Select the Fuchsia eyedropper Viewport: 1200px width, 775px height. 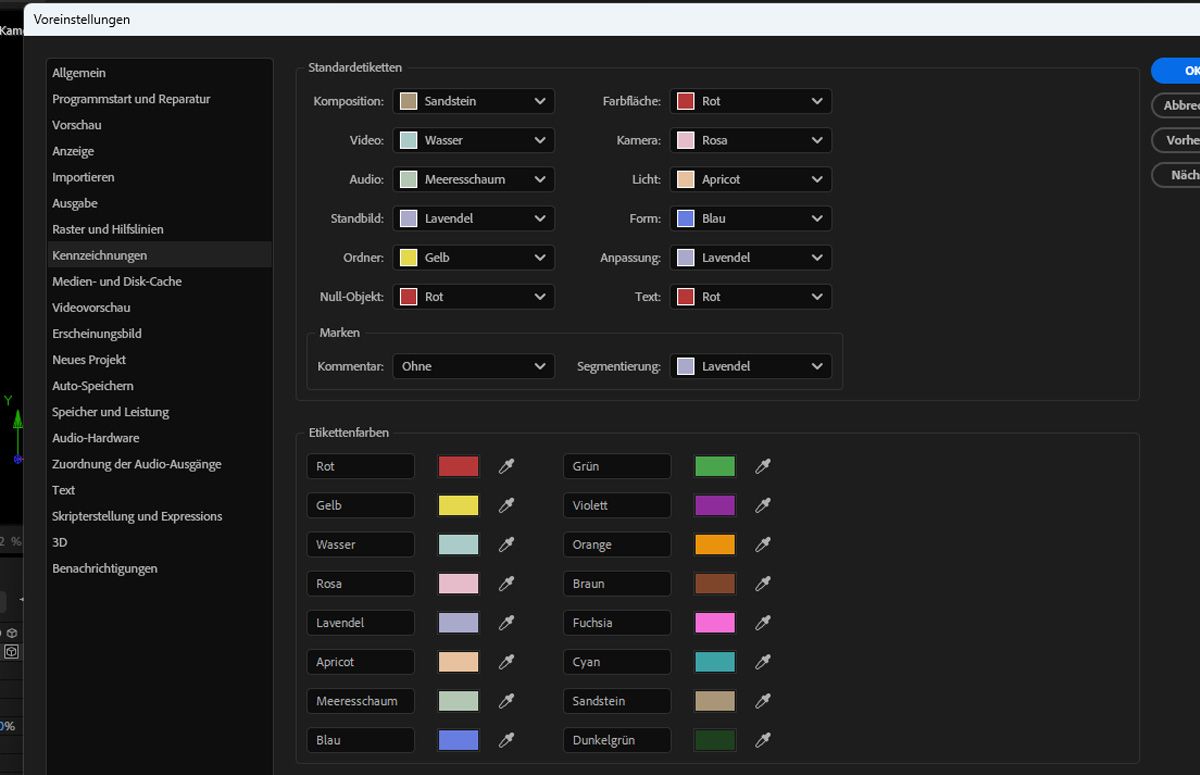pyautogui.click(x=763, y=623)
